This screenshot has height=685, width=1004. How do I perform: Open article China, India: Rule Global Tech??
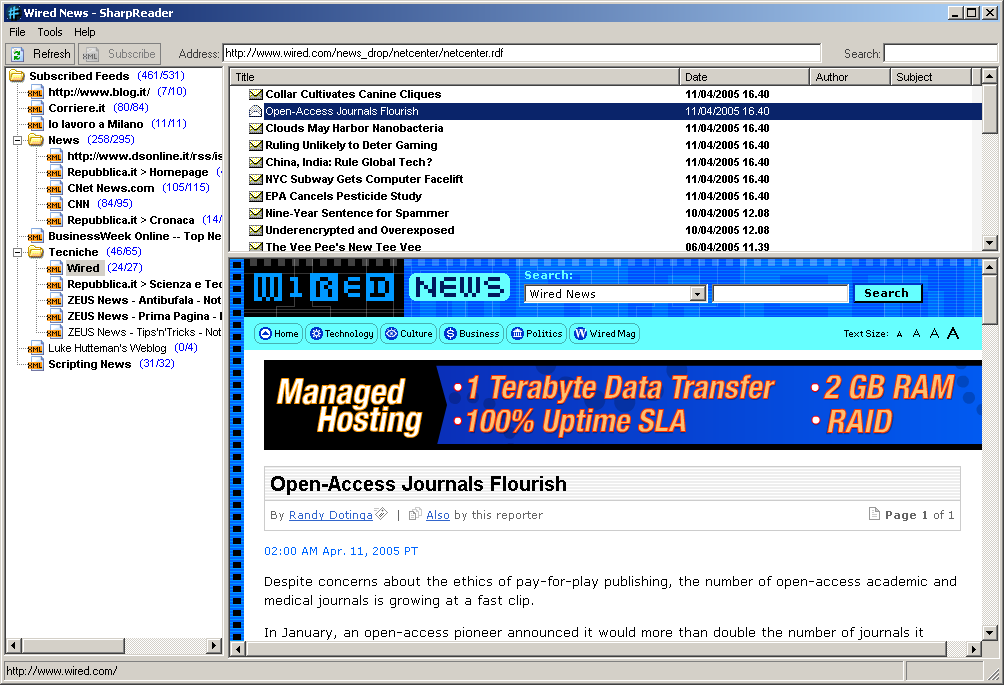point(348,162)
